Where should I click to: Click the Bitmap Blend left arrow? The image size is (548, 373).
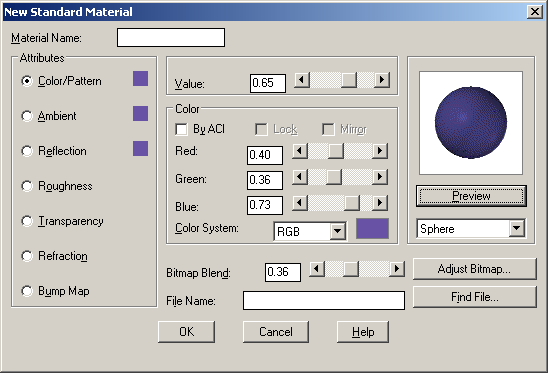pos(317,269)
